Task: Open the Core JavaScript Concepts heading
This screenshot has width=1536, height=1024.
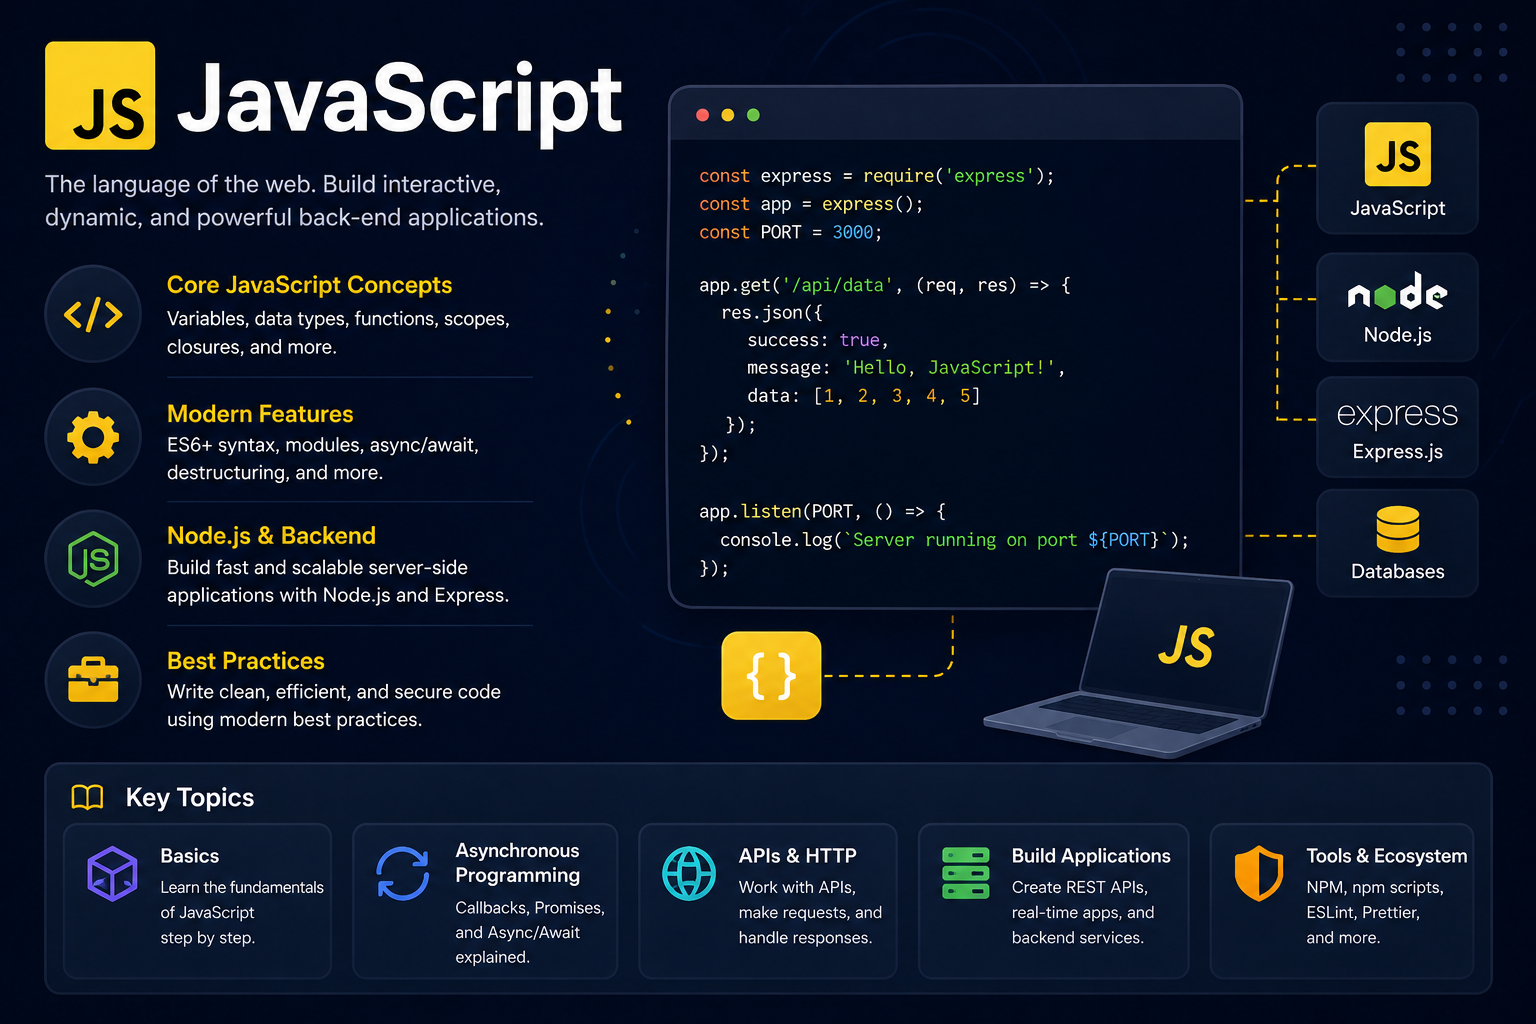Action: pos(309,285)
